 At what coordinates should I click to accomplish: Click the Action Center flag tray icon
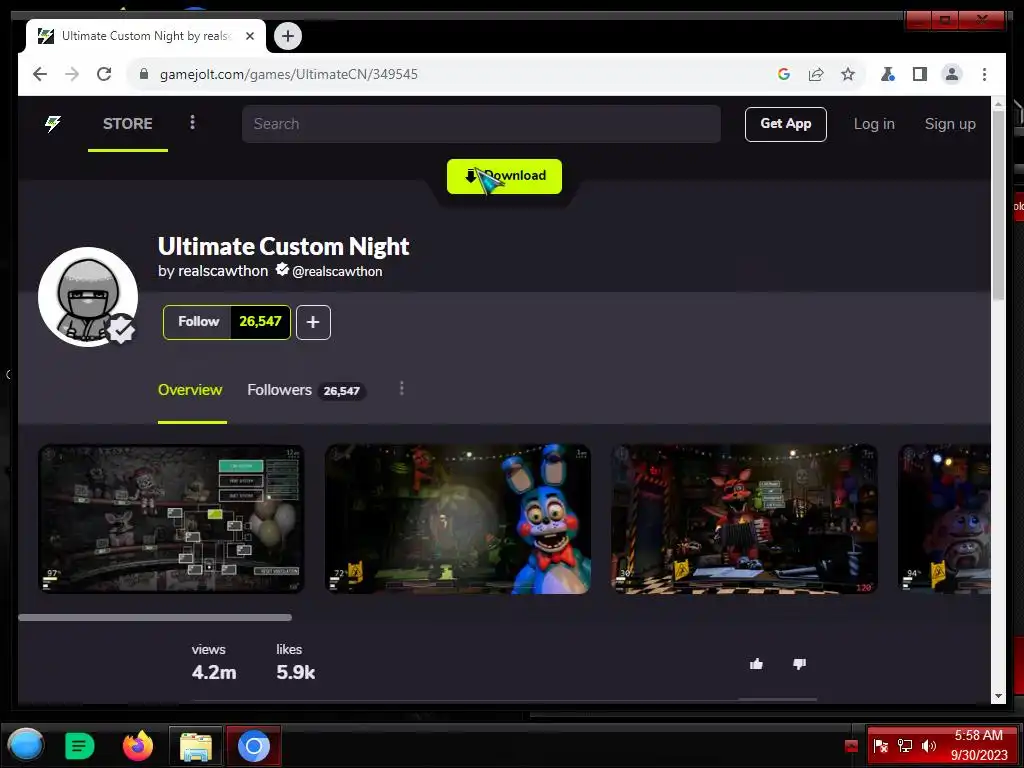click(x=880, y=746)
